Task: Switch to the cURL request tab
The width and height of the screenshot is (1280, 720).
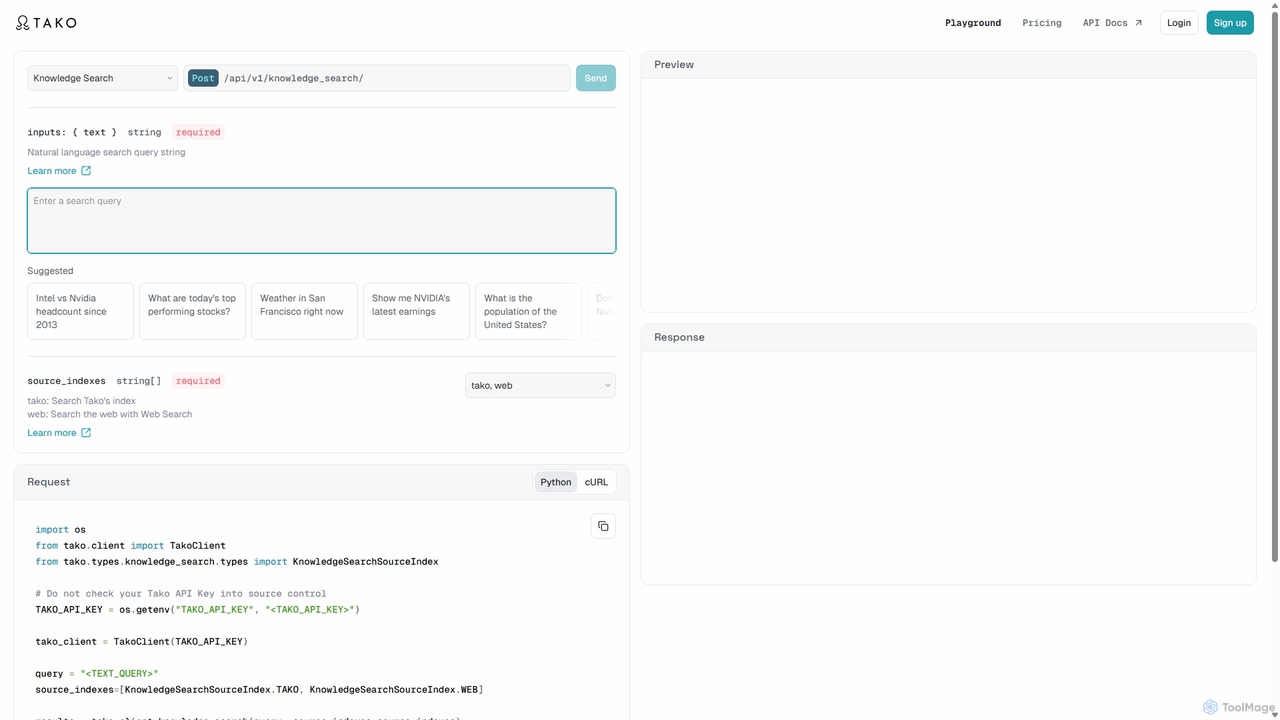Action: coord(596,482)
